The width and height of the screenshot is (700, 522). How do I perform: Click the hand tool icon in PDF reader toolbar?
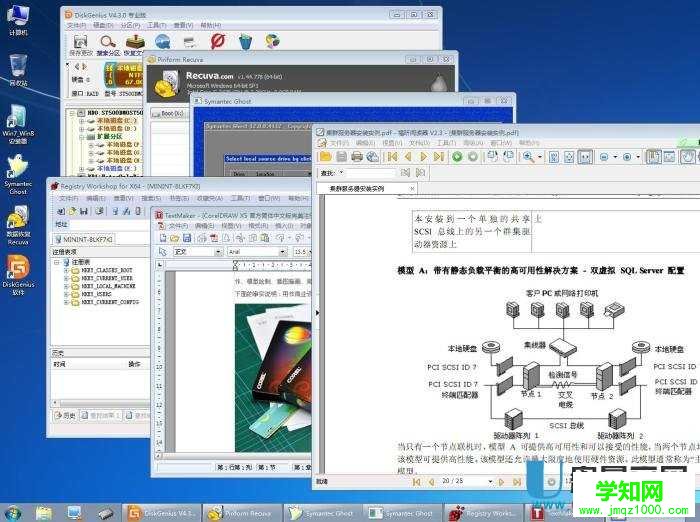coord(688,157)
